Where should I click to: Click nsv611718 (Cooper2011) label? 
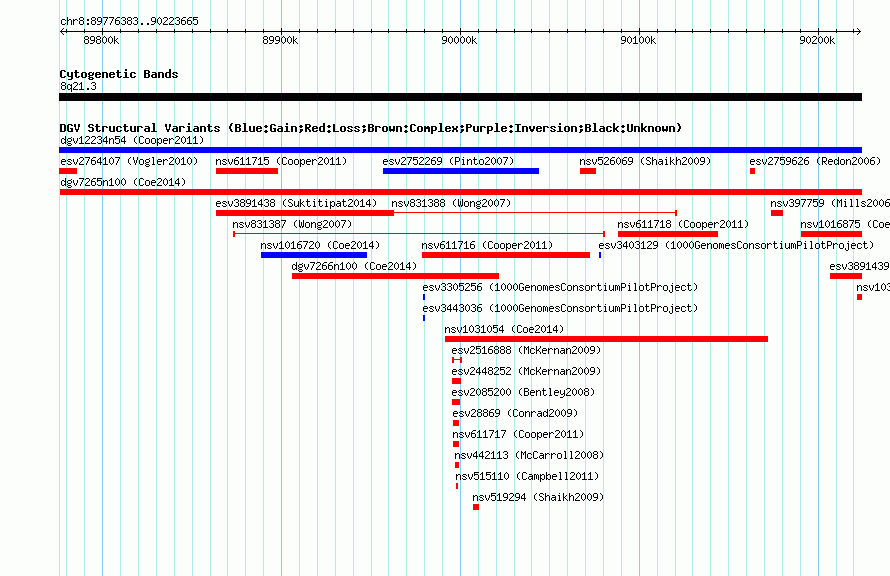(683, 224)
